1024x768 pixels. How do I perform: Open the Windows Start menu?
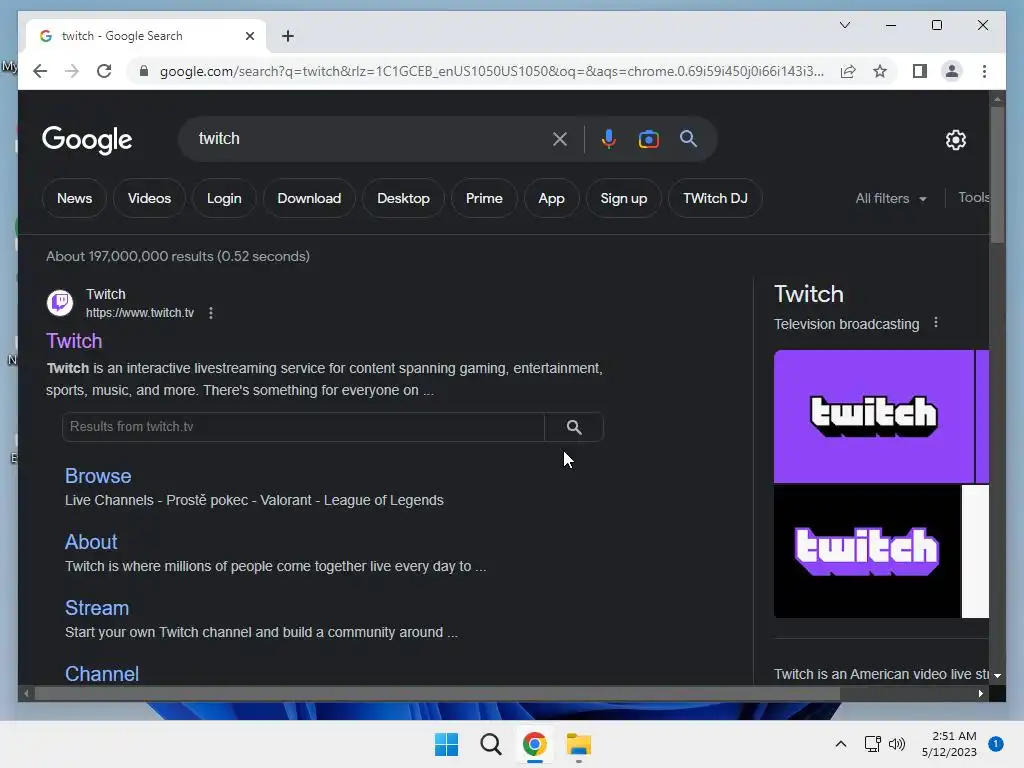tap(447, 744)
